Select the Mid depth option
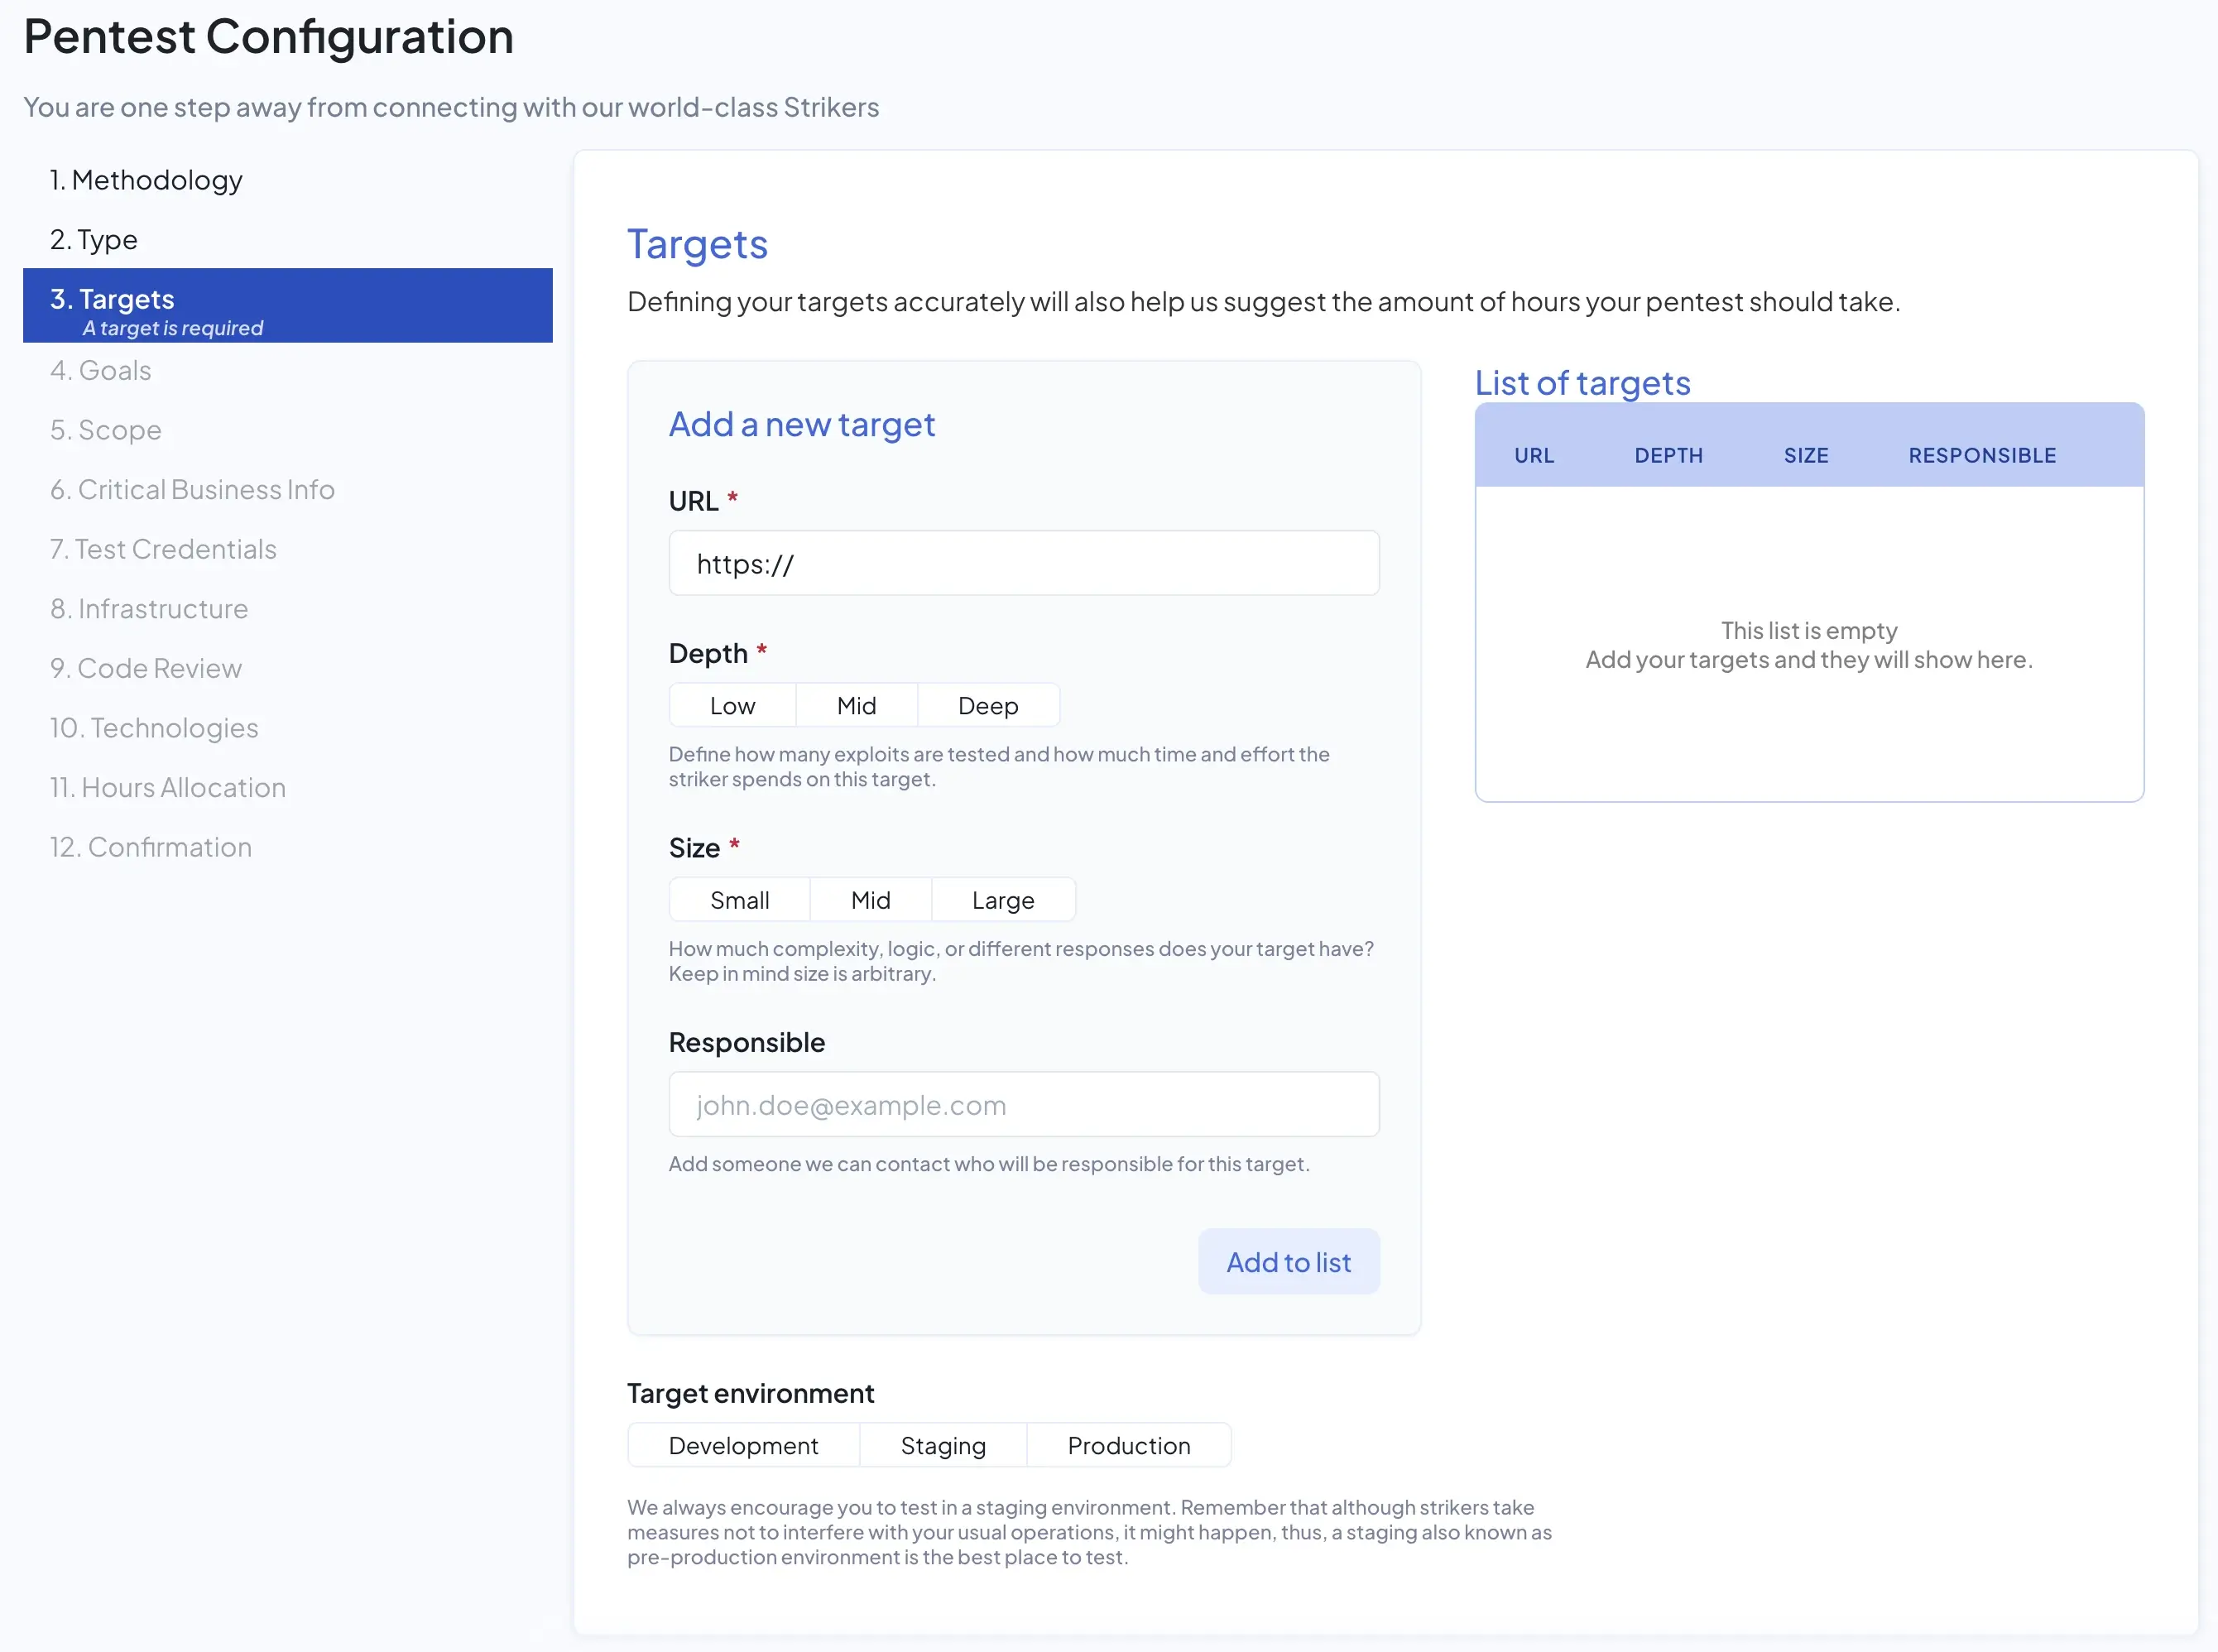The width and height of the screenshot is (2218, 1652). [856, 705]
